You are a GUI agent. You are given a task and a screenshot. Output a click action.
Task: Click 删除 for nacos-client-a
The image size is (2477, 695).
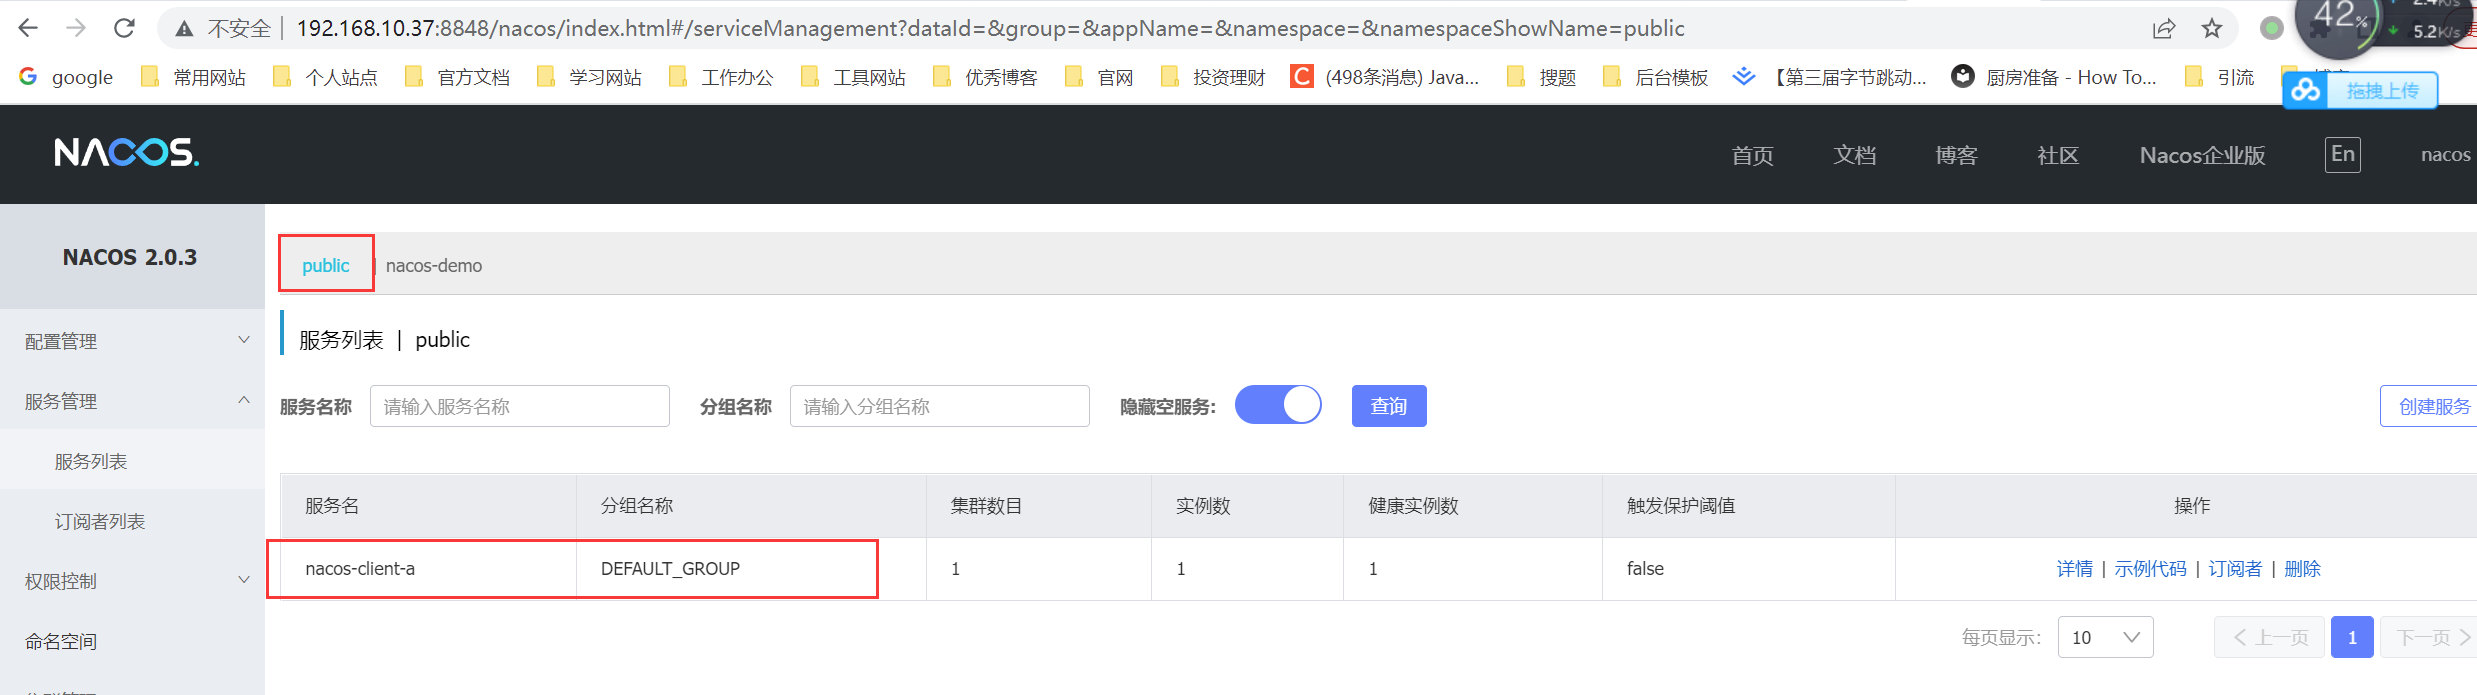click(x=2302, y=568)
